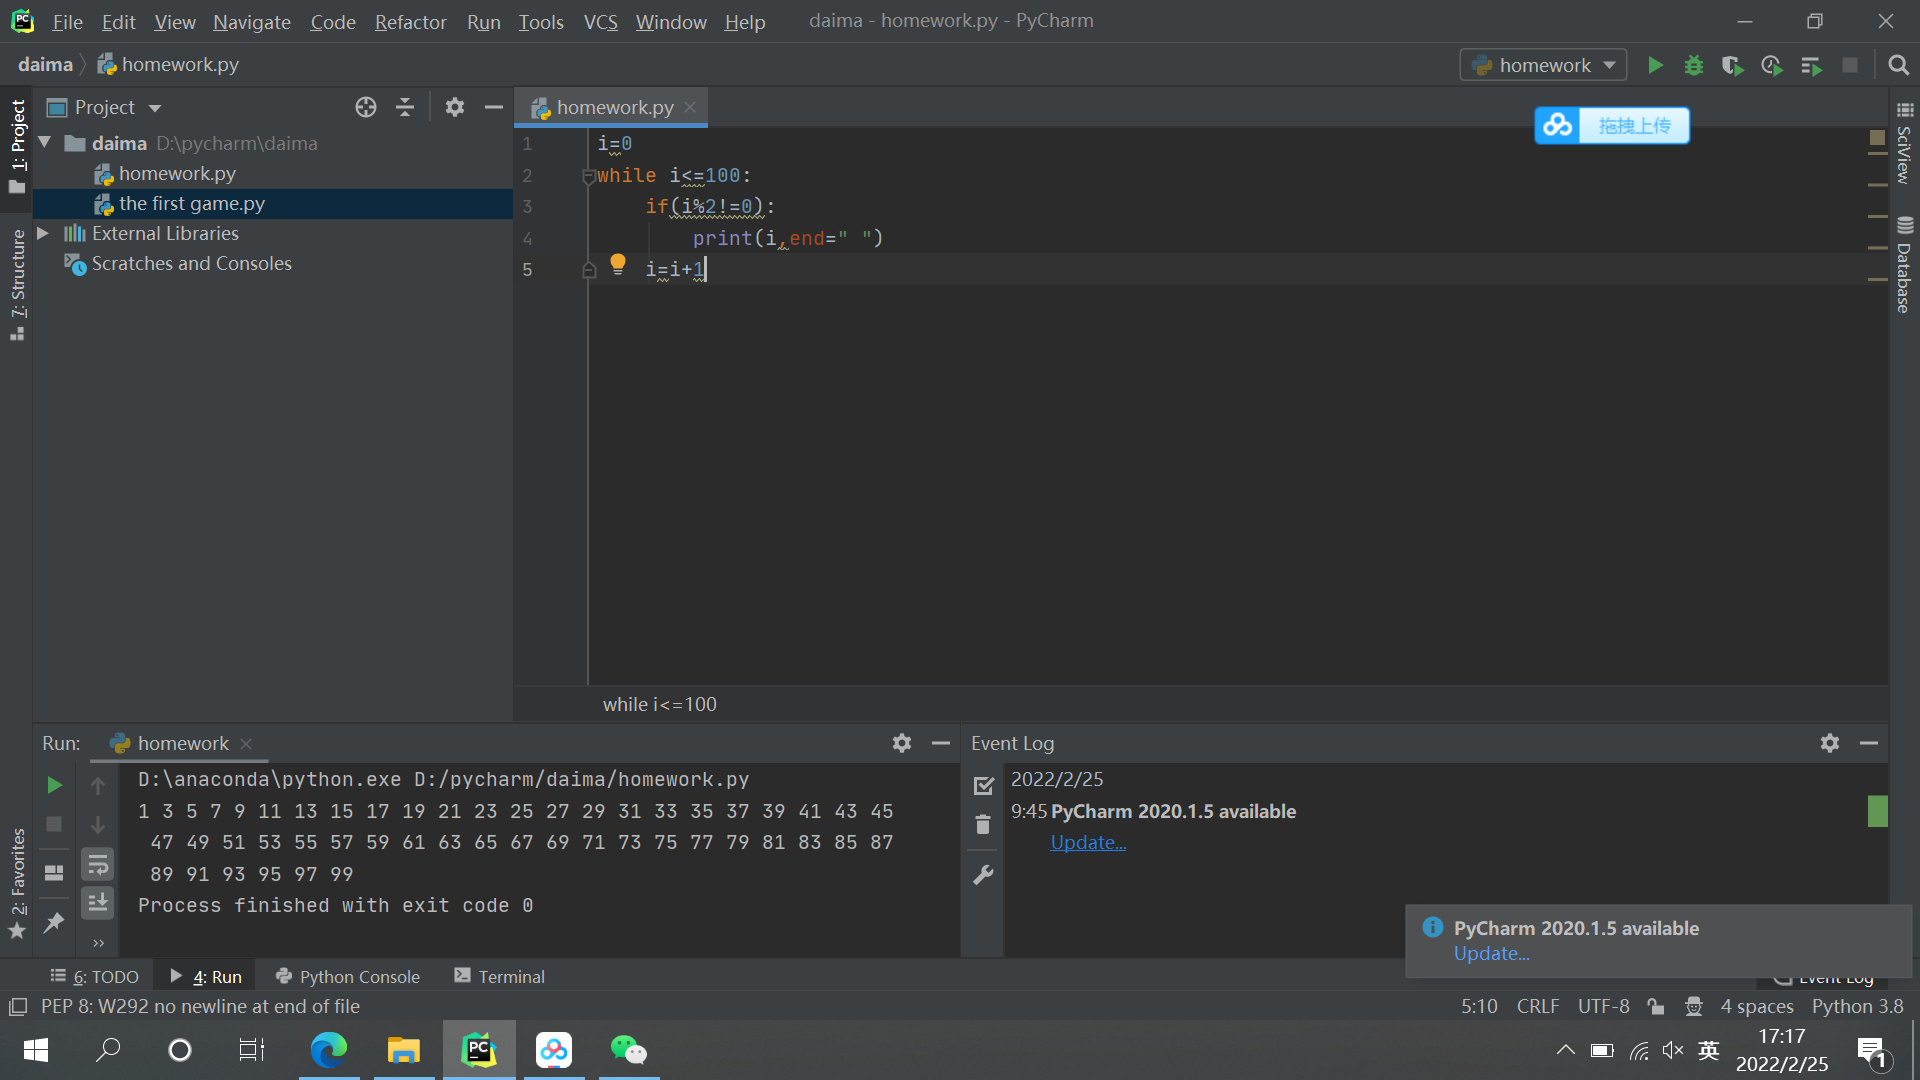Click the yellow lightbulb intention icon
This screenshot has height=1080, width=1920.
pos(618,264)
